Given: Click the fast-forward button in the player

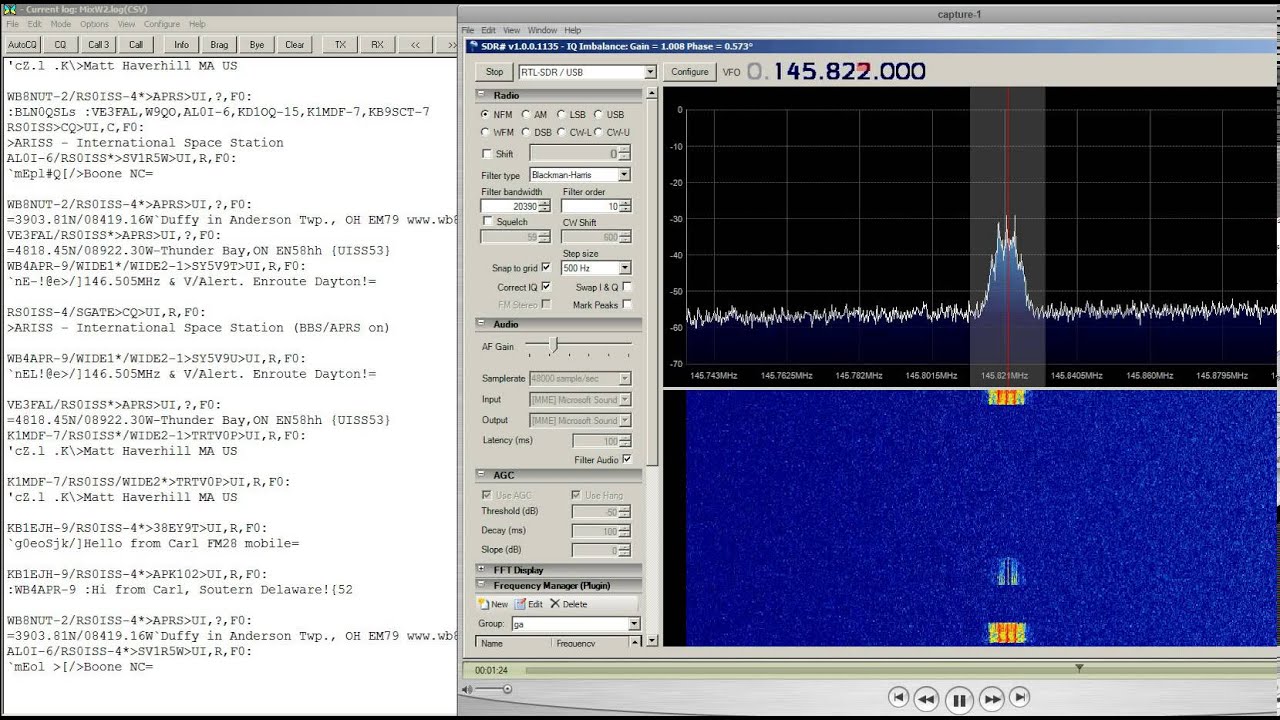Looking at the screenshot, I should [991, 699].
